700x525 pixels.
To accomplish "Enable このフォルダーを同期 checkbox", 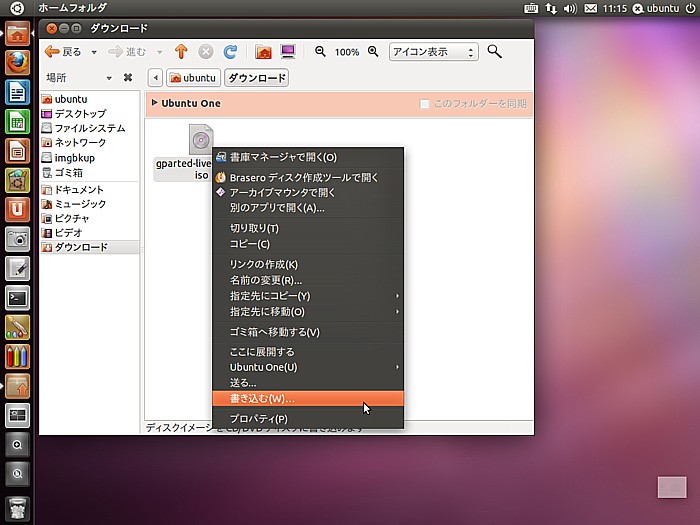I will pos(424,104).
